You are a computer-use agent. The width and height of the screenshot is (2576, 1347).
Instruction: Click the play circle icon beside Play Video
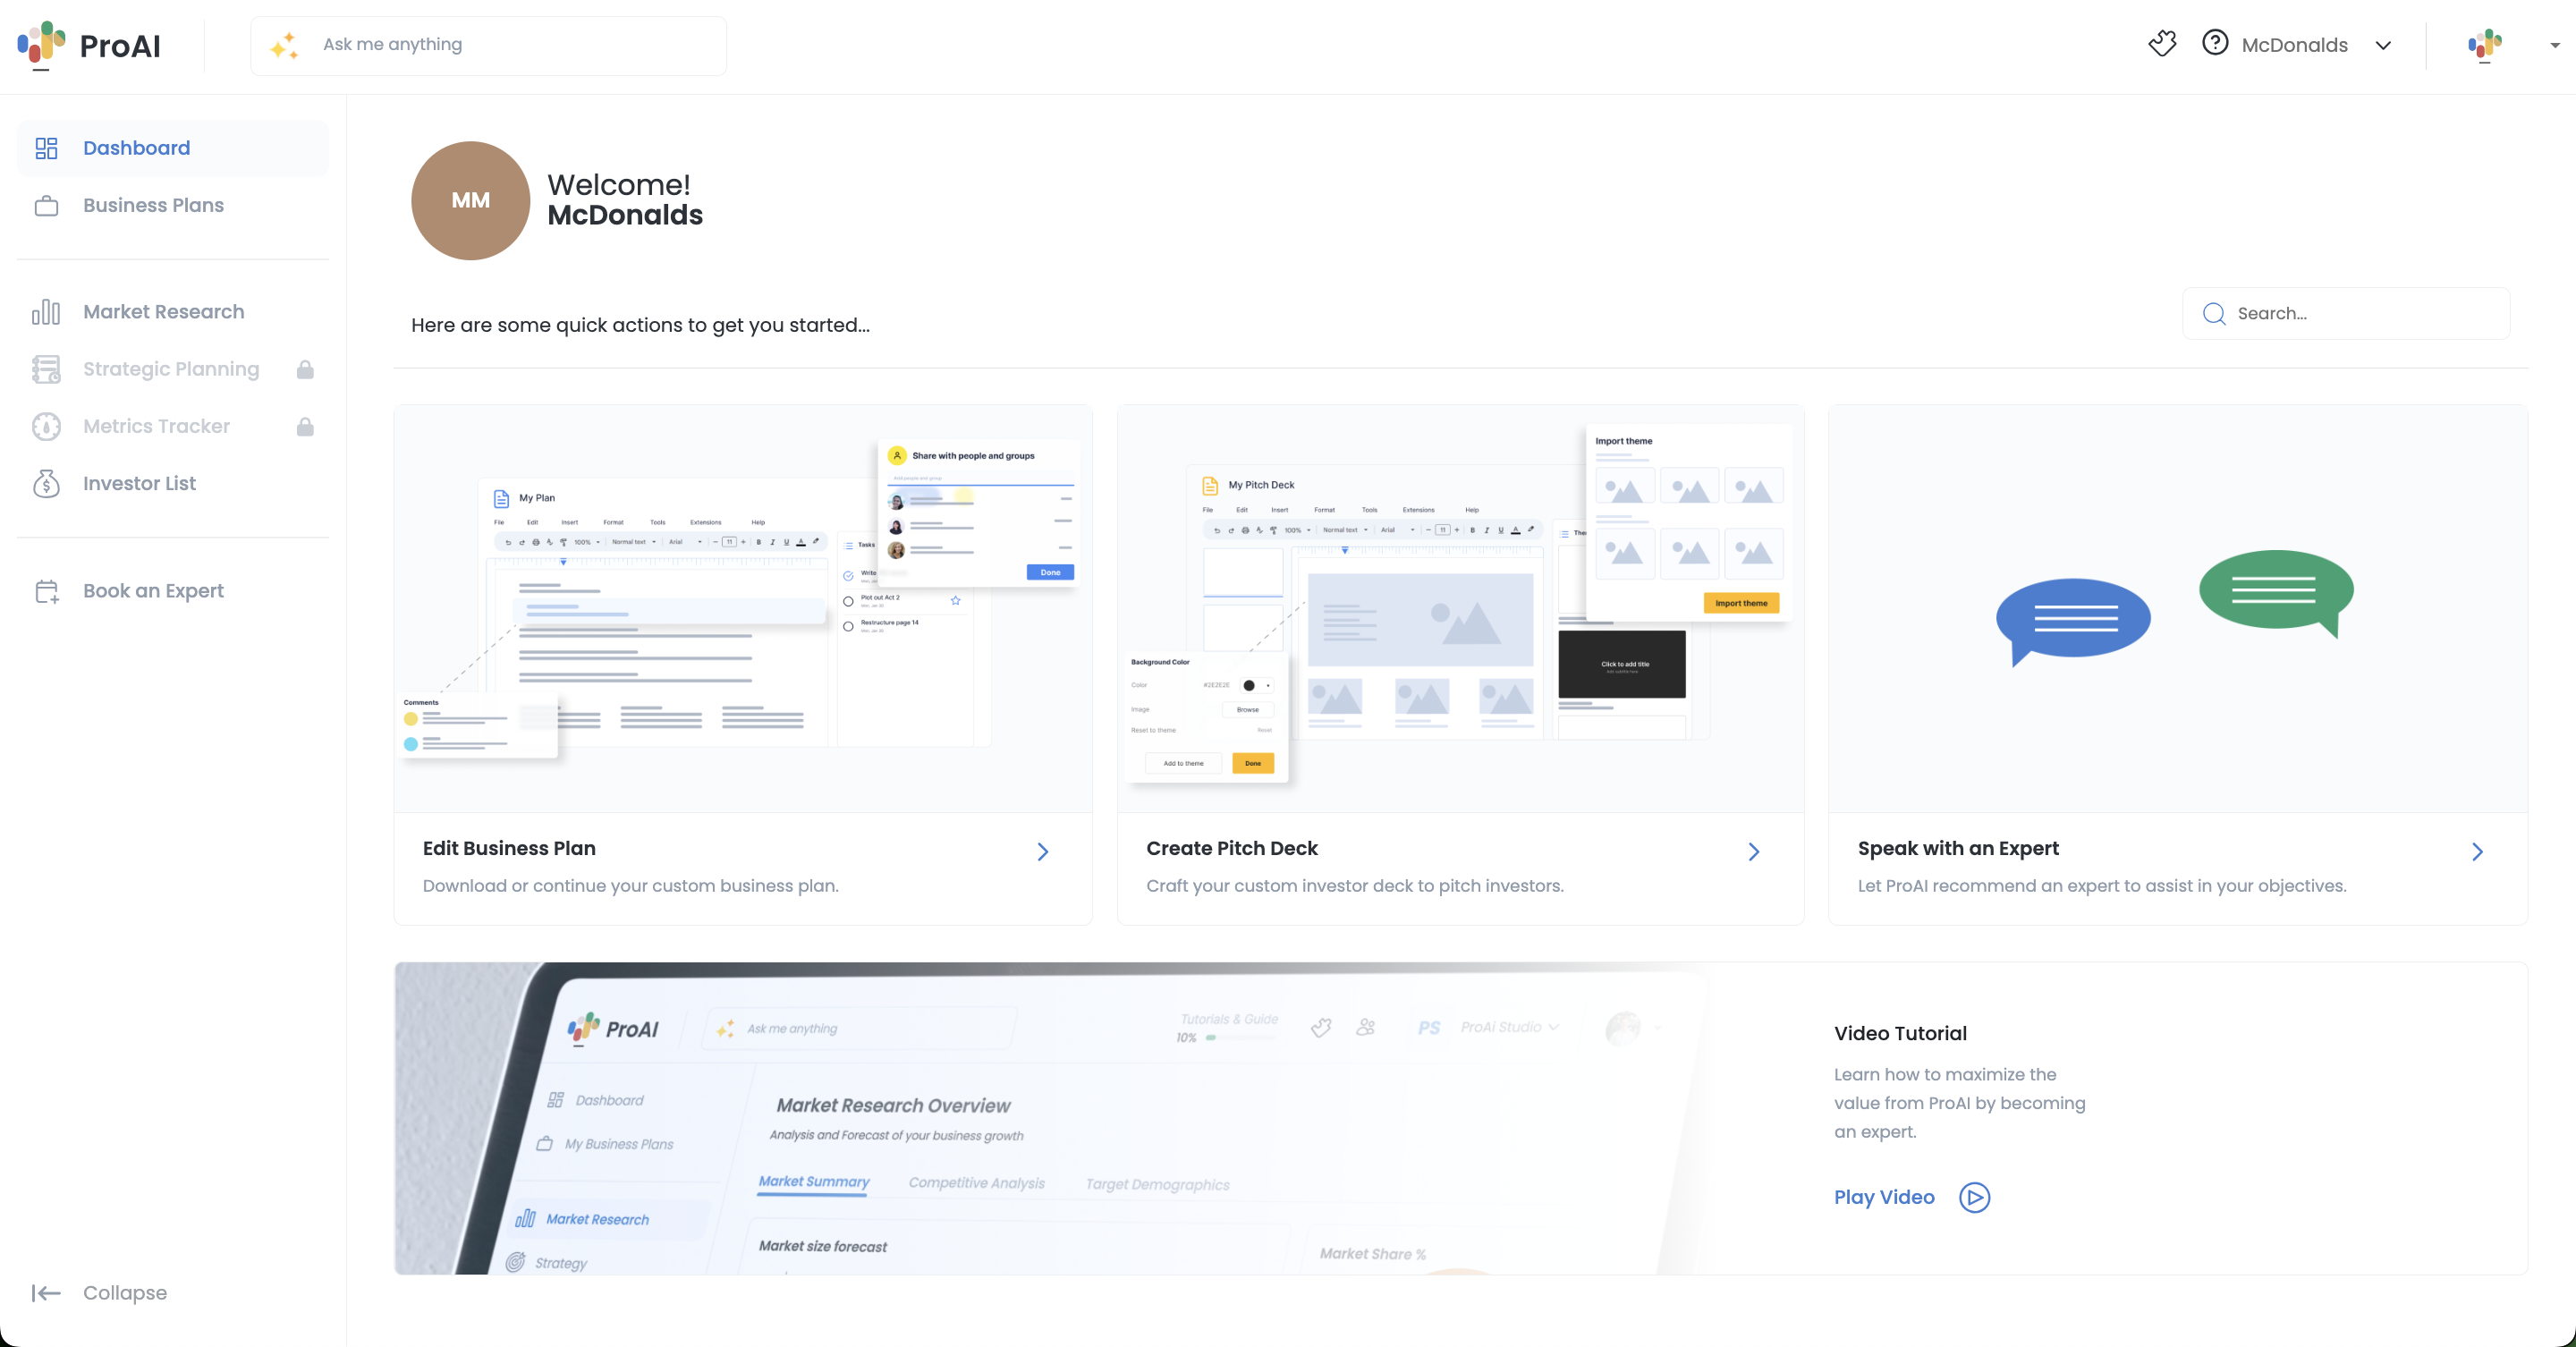coord(1974,1197)
